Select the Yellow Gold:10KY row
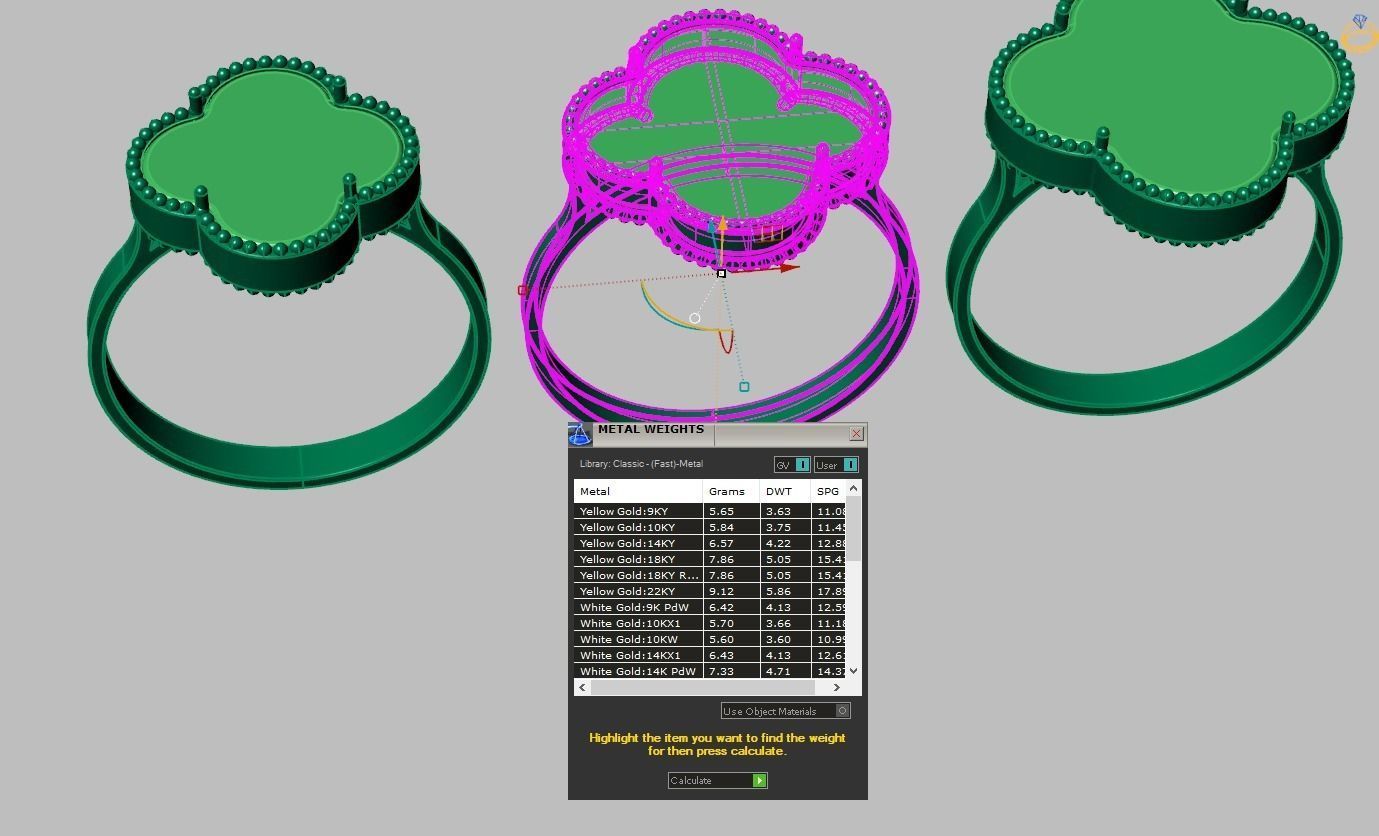This screenshot has width=1379, height=836. 710,527
